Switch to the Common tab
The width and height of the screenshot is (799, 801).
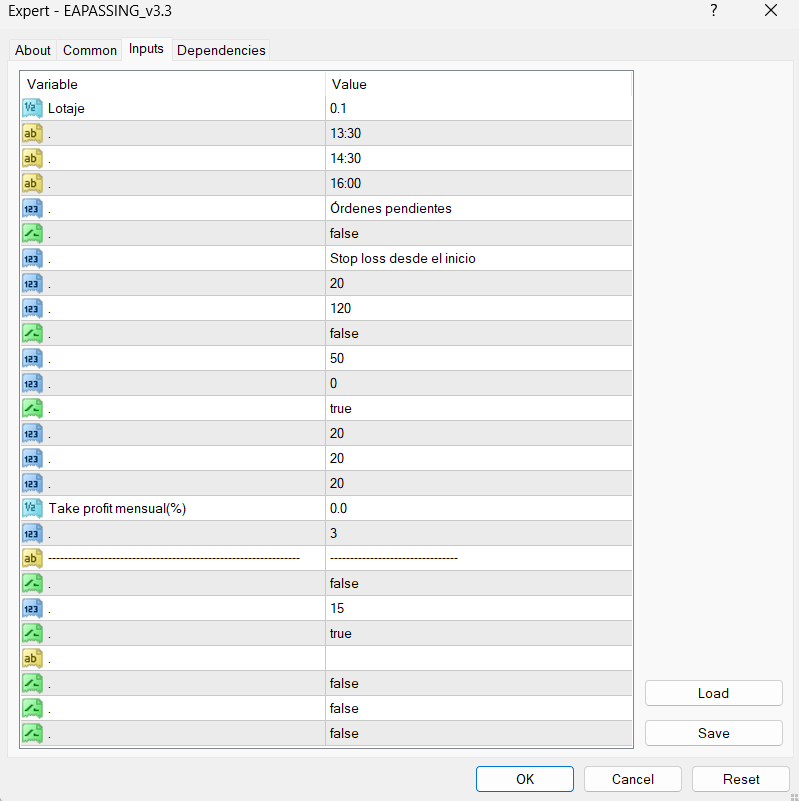pyautogui.click(x=90, y=50)
